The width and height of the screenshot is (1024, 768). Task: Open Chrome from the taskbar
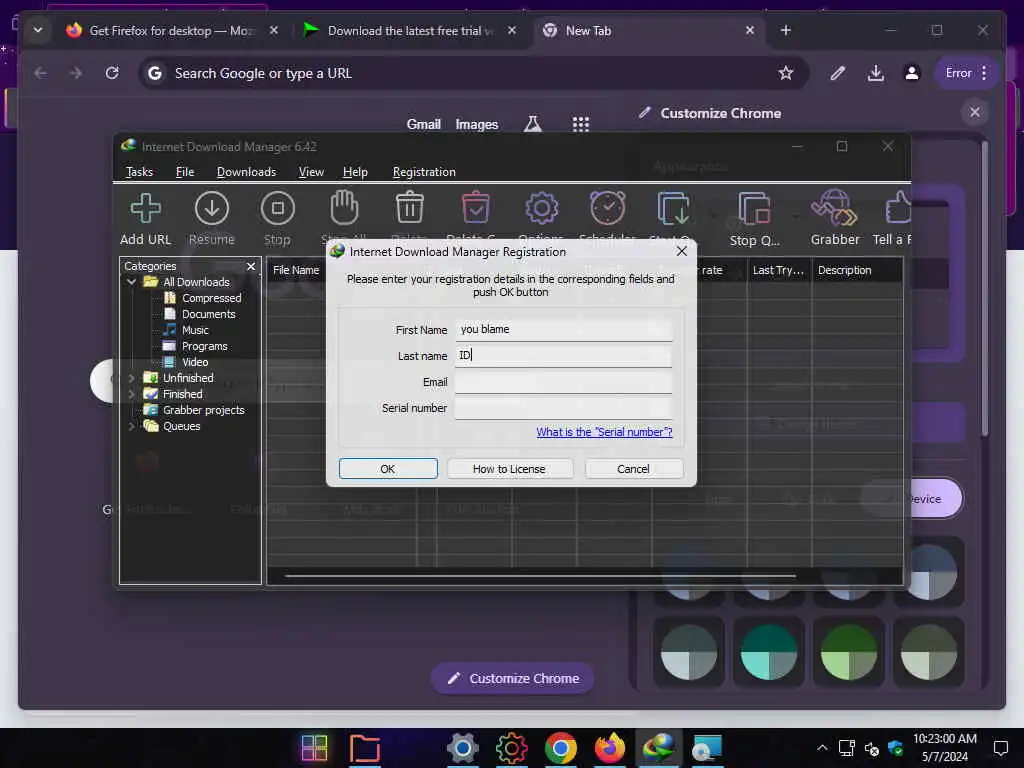pyautogui.click(x=560, y=748)
